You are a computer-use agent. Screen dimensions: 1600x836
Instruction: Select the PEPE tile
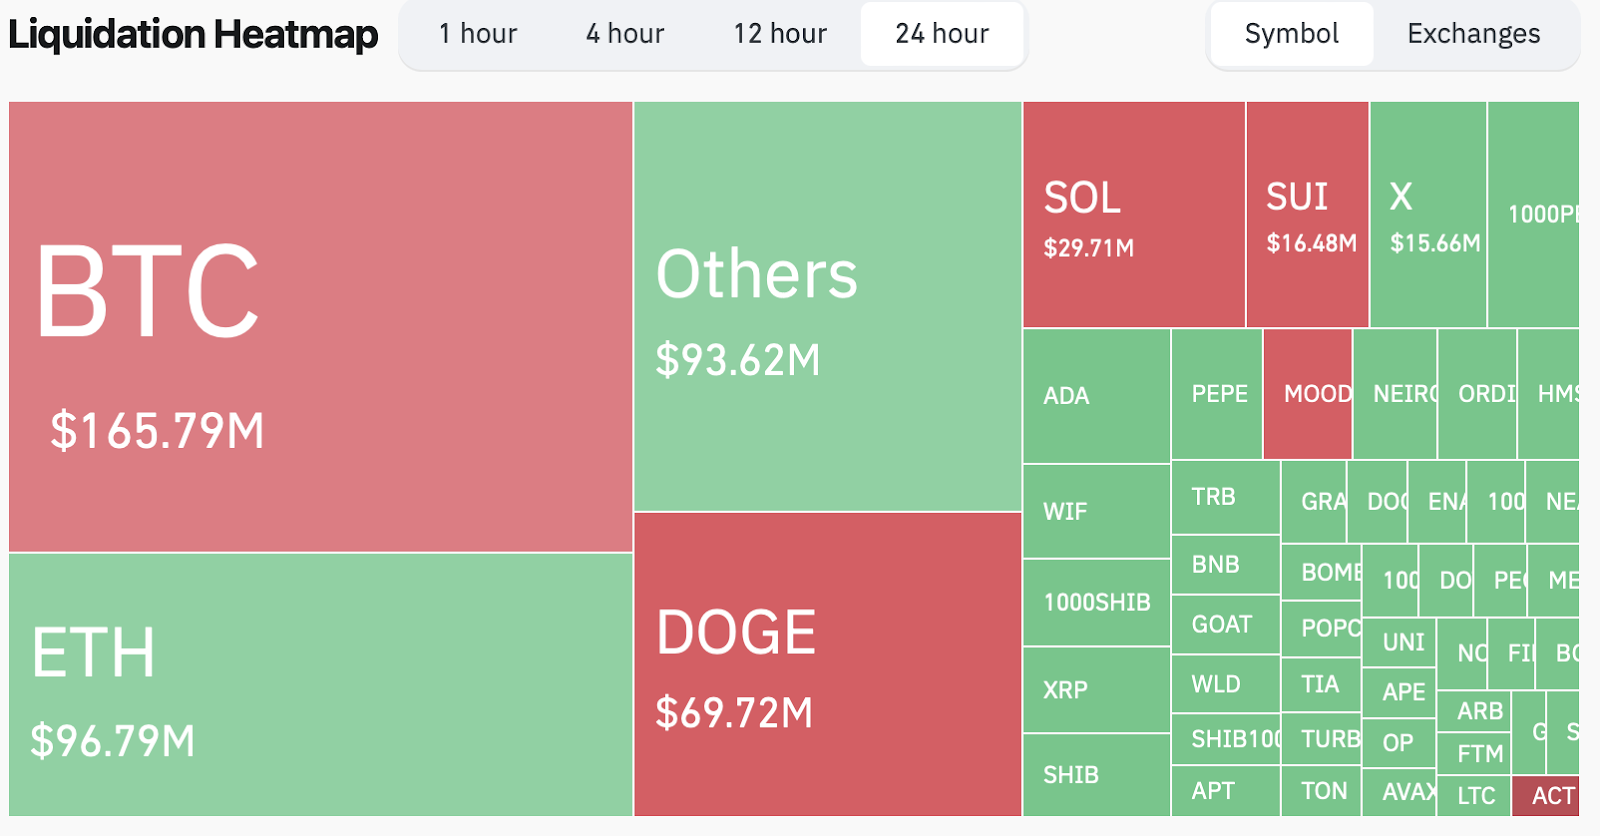click(x=1217, y=394)
